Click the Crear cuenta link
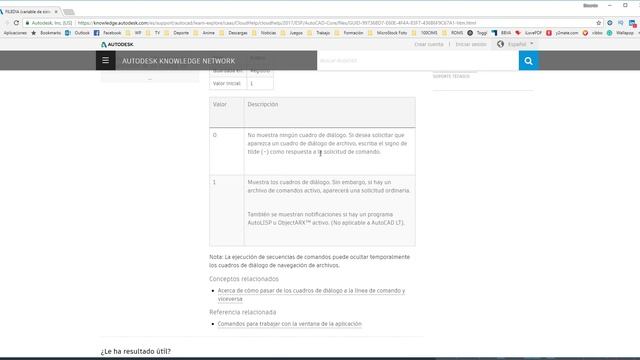Screen dimensions: 640x360 pos(429,44)
